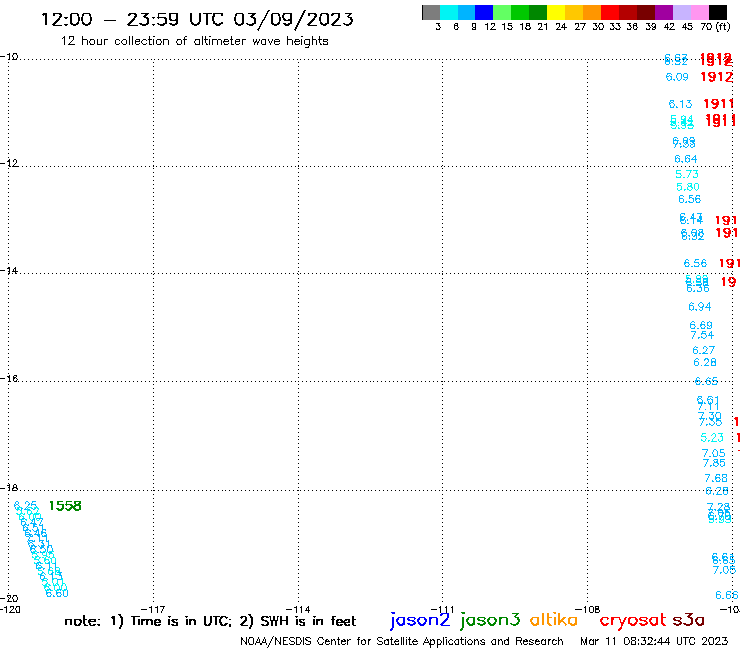Click the '45' color scale label
Screen dimensions: 740x650
pos(687,27)
